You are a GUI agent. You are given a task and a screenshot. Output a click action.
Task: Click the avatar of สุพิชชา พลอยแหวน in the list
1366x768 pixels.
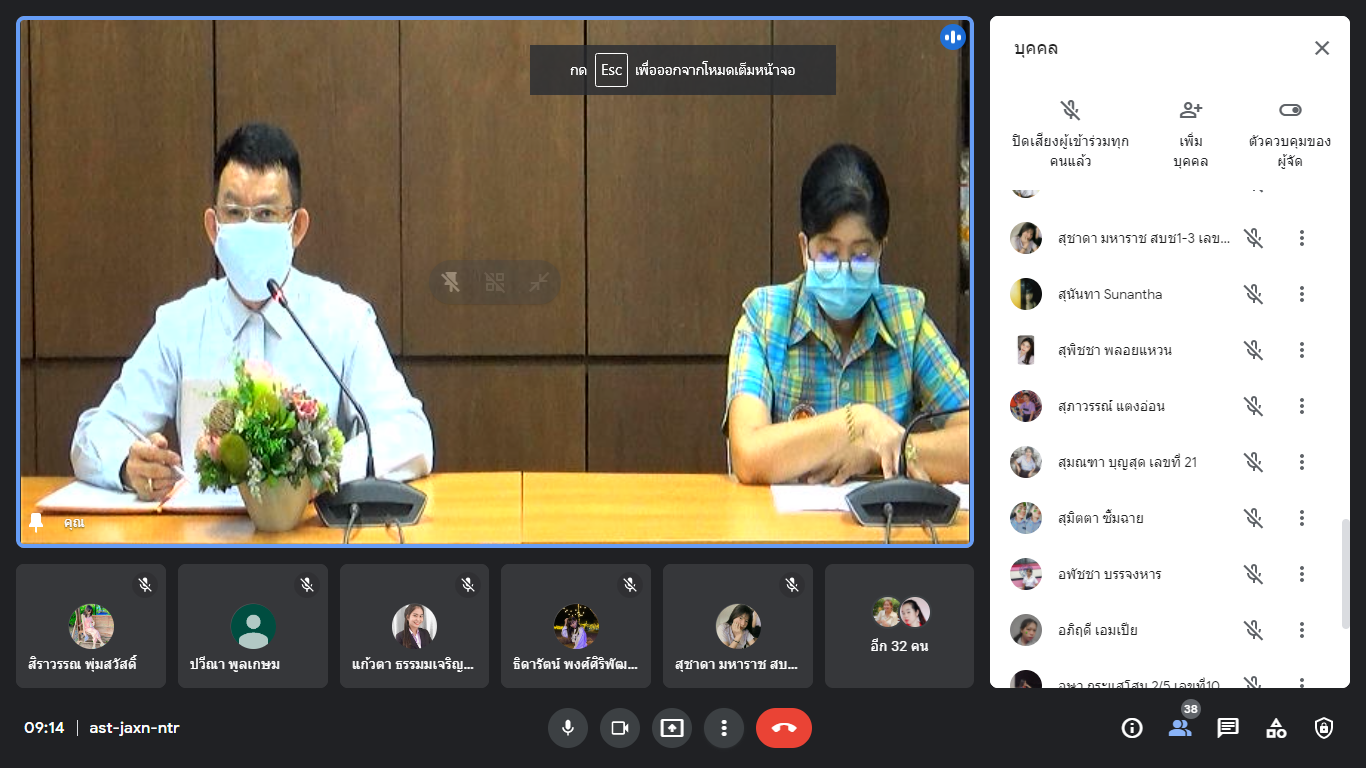click(x=1026, y=350)
